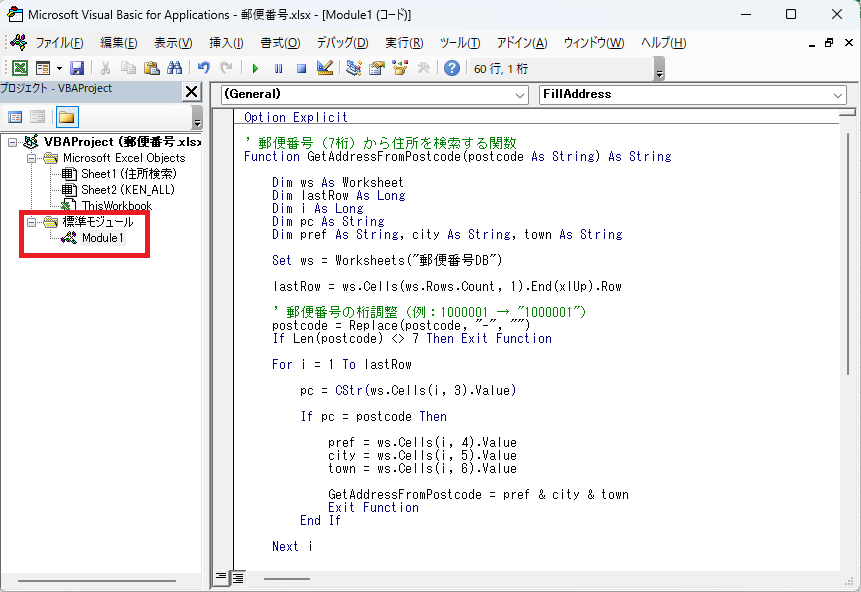The image size is (861, 592).
Task: Switch to Full Module View button
Action: click(x=239, y=577)
